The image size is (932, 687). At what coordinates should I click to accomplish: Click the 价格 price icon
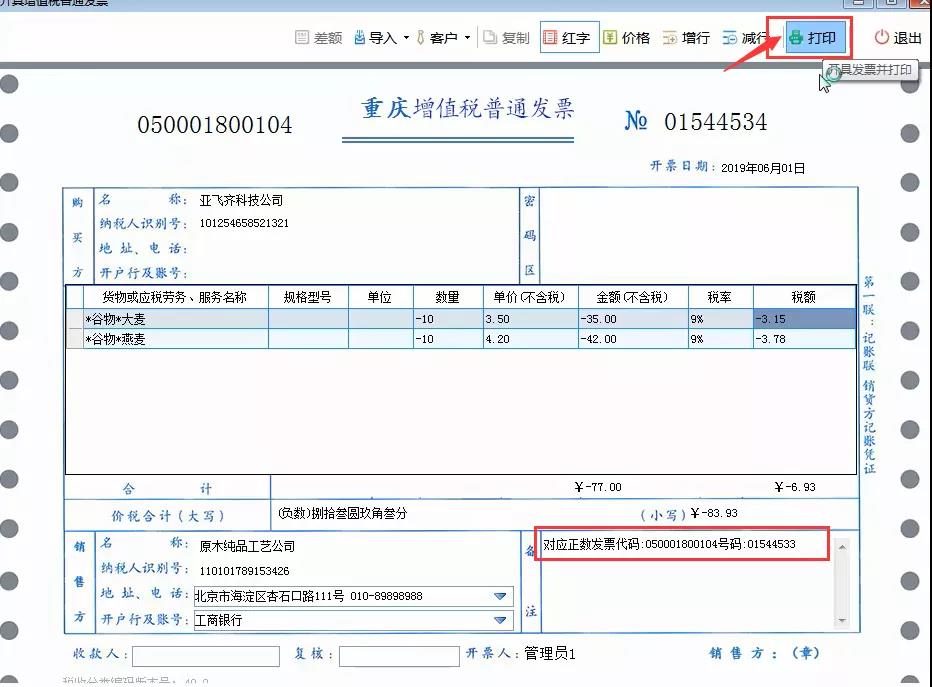(628, 37)
